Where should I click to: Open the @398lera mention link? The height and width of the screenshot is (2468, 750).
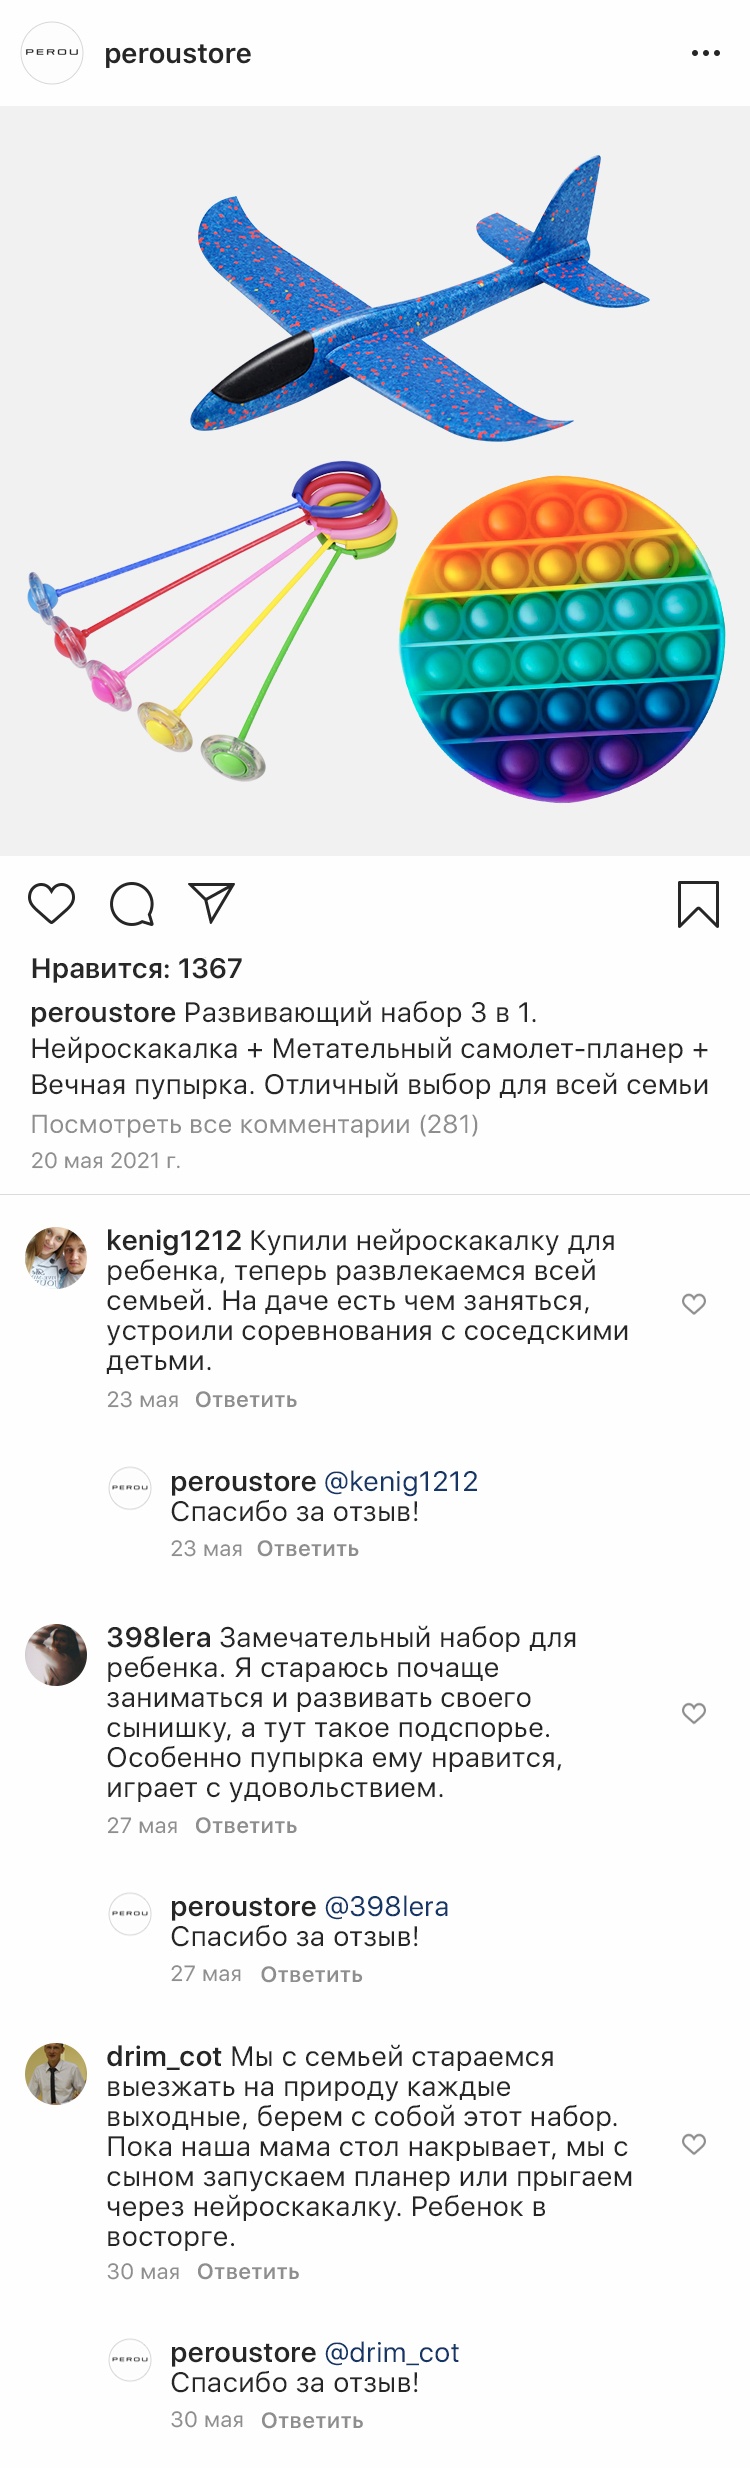[x=387, y=1906]
